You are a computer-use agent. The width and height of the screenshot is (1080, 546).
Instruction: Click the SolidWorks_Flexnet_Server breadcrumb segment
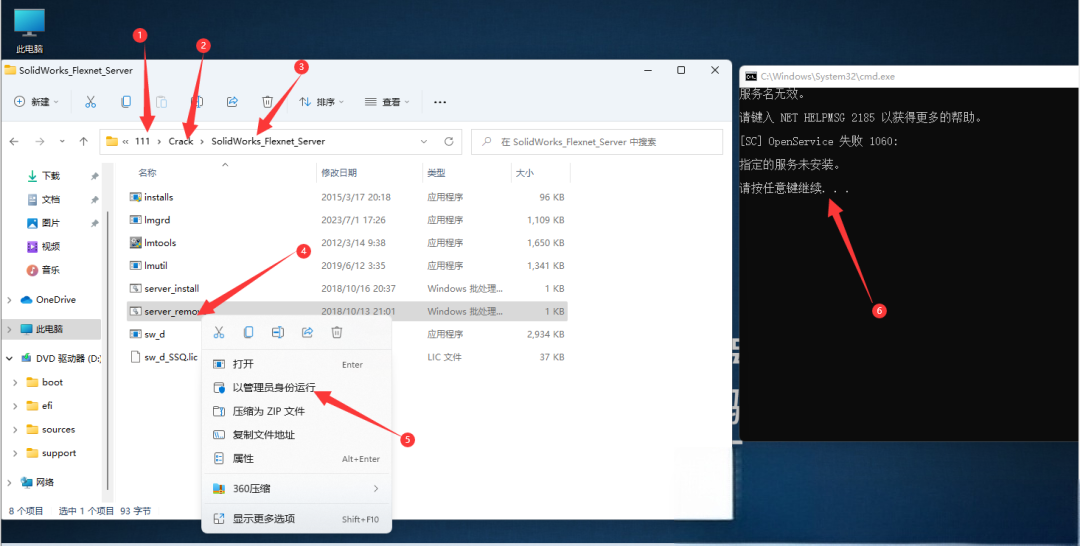(268, 141)
